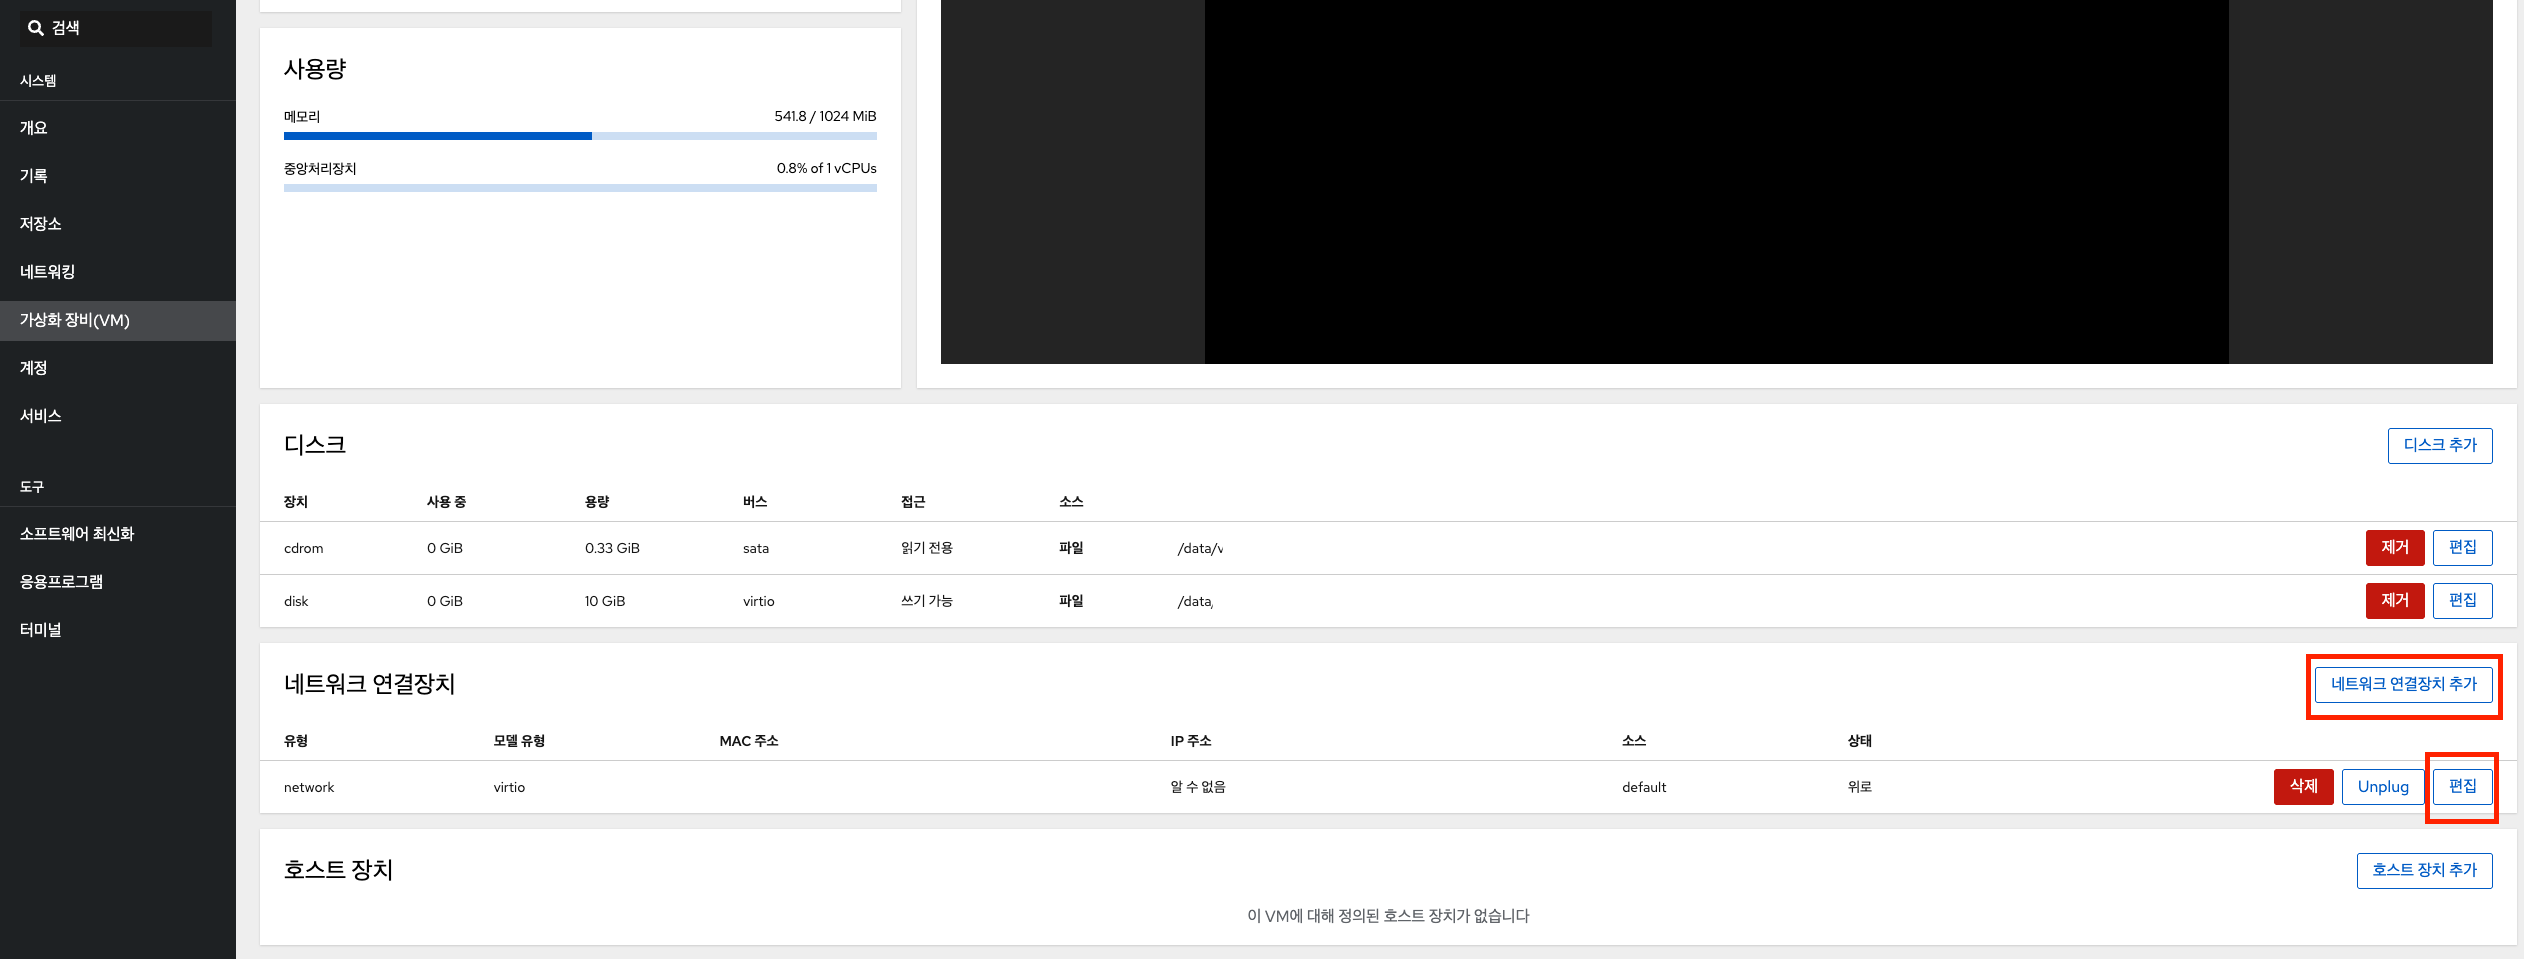Click the memory usage progress bar
This screenshot has height=959, width=2524.
pos(580,136)
